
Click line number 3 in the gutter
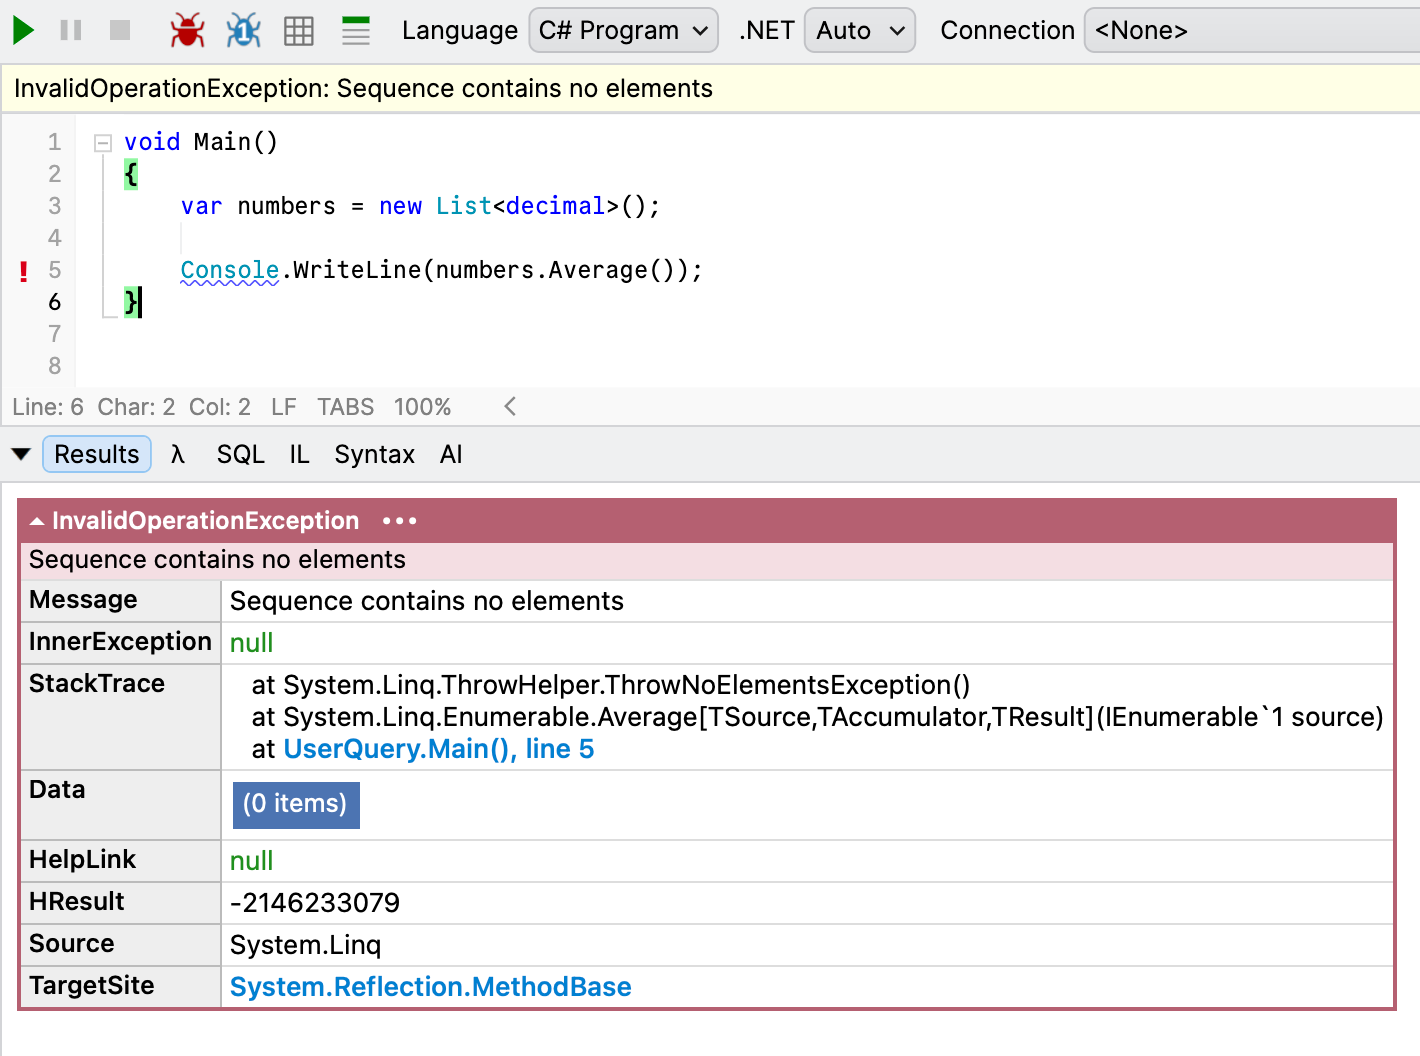point(55,206)
